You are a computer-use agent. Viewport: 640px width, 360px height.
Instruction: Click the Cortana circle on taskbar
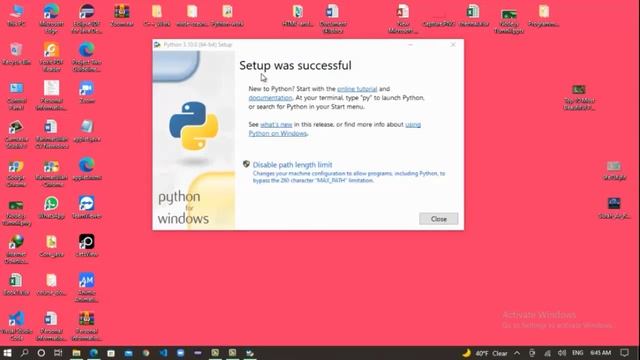click(x=41, y=353)
